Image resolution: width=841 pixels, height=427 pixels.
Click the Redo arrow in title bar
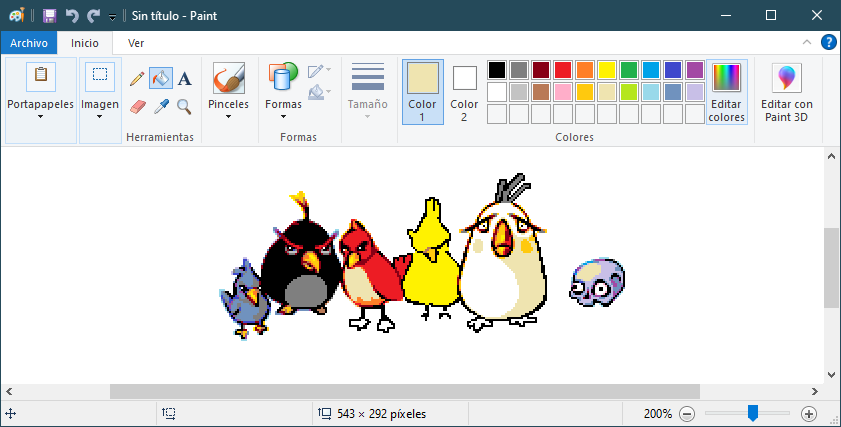coord(93,16)
